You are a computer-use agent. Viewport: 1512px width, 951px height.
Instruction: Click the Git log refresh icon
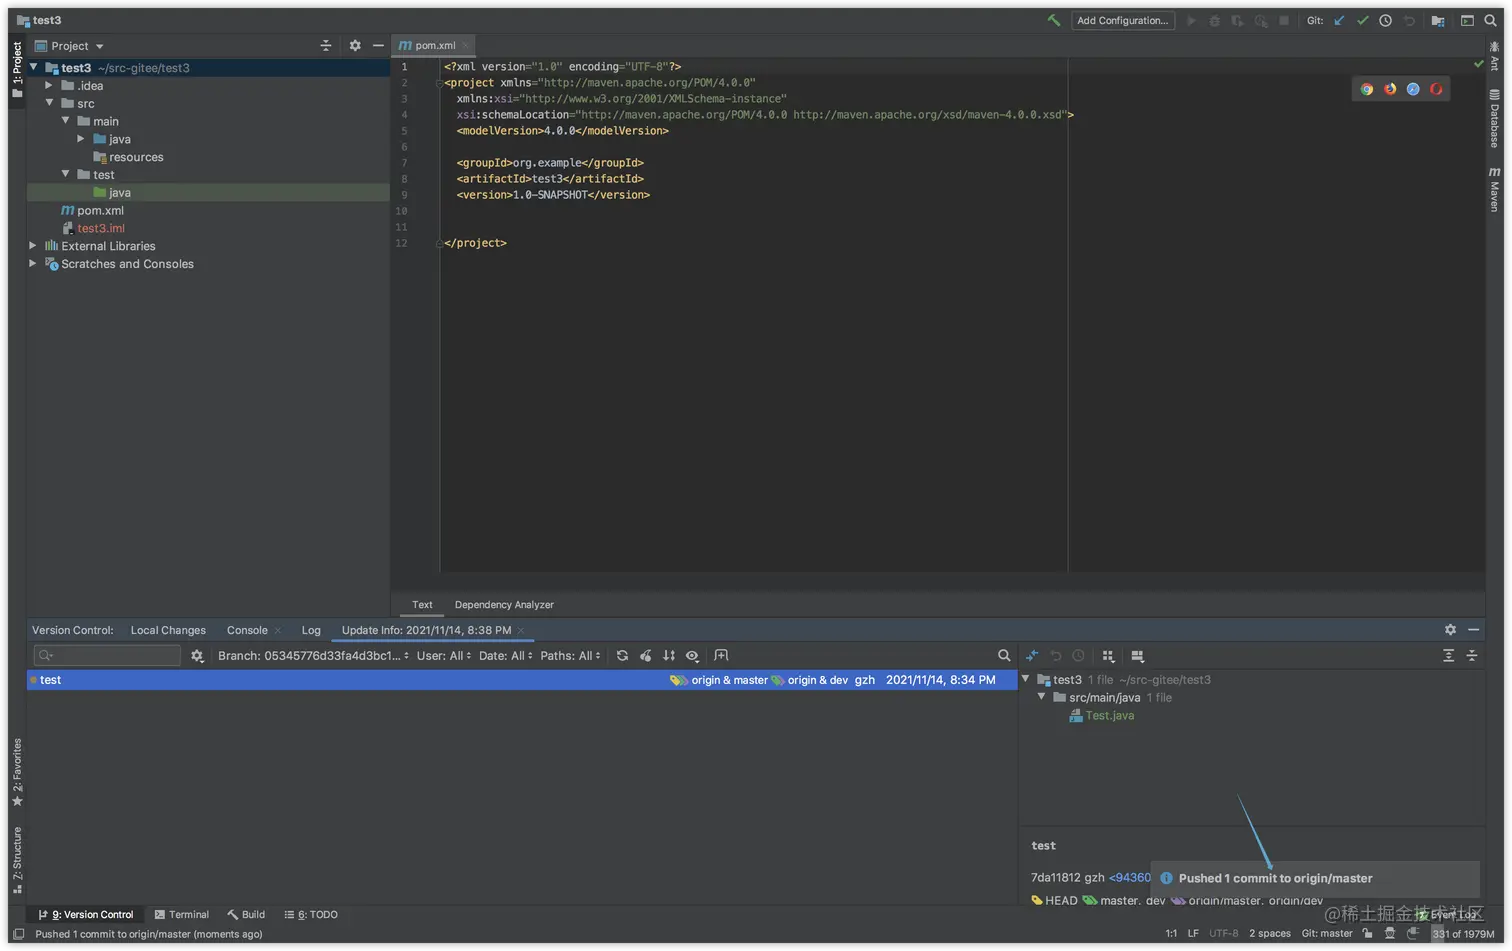[622, 656]
